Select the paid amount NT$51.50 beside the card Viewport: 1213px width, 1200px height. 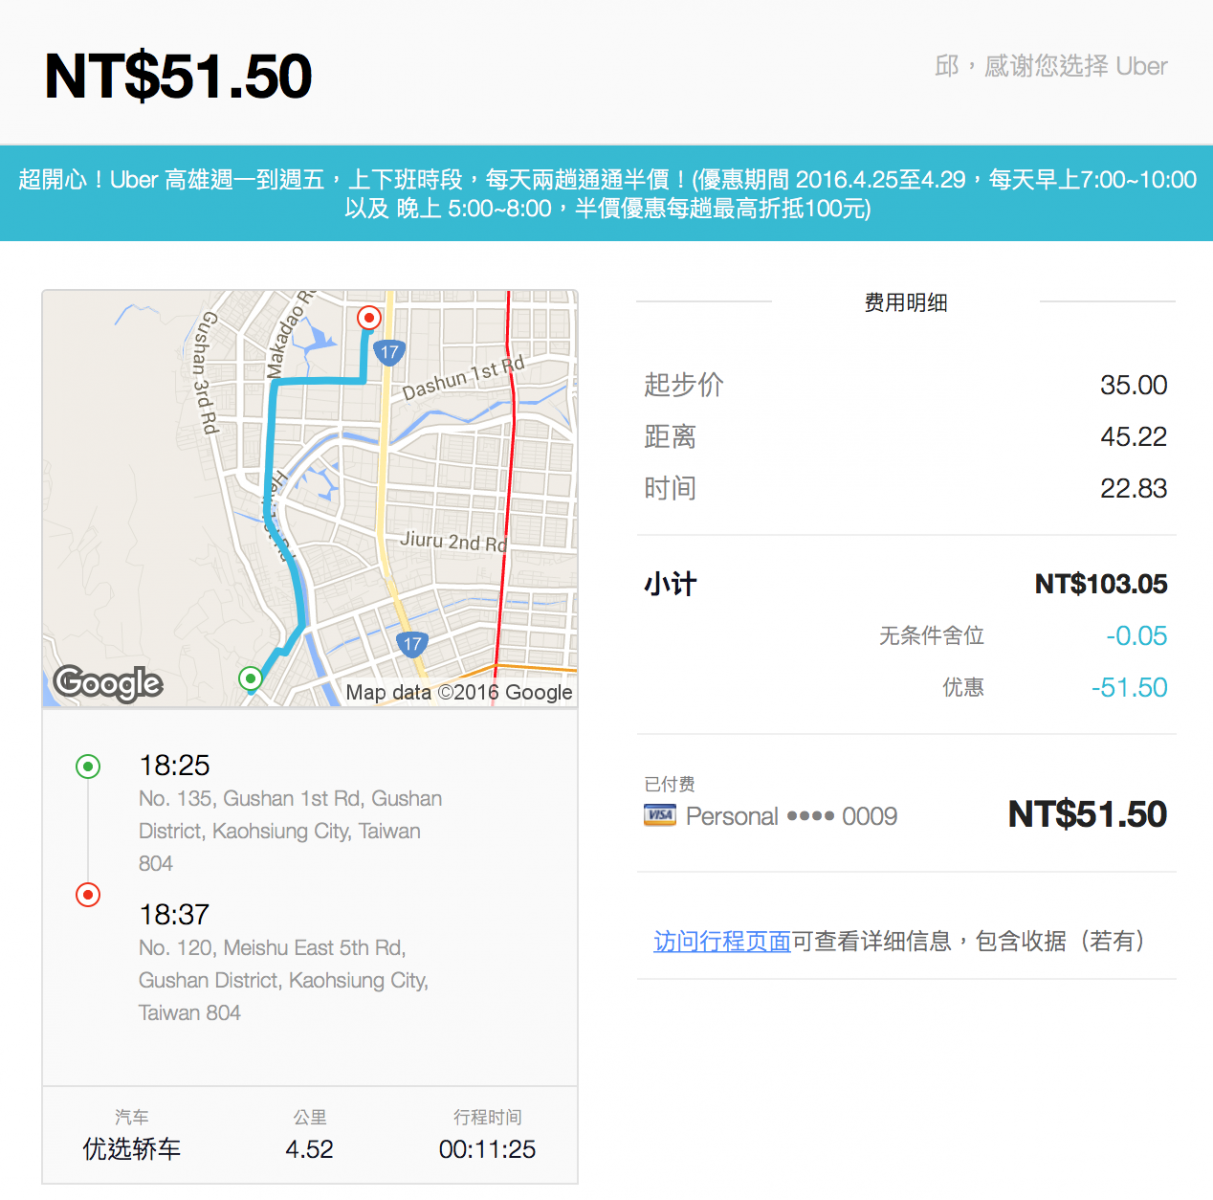tap(1088, 814)
